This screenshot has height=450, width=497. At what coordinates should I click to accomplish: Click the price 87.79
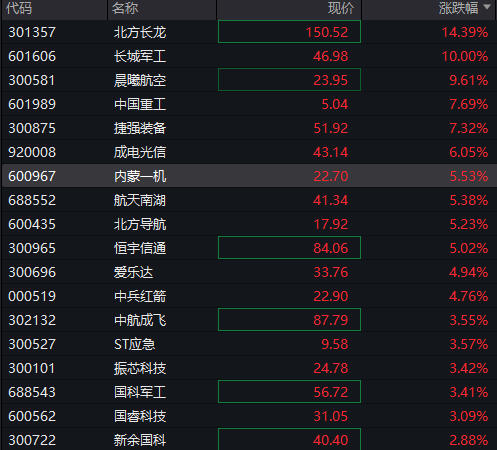[x=330, y=320]
